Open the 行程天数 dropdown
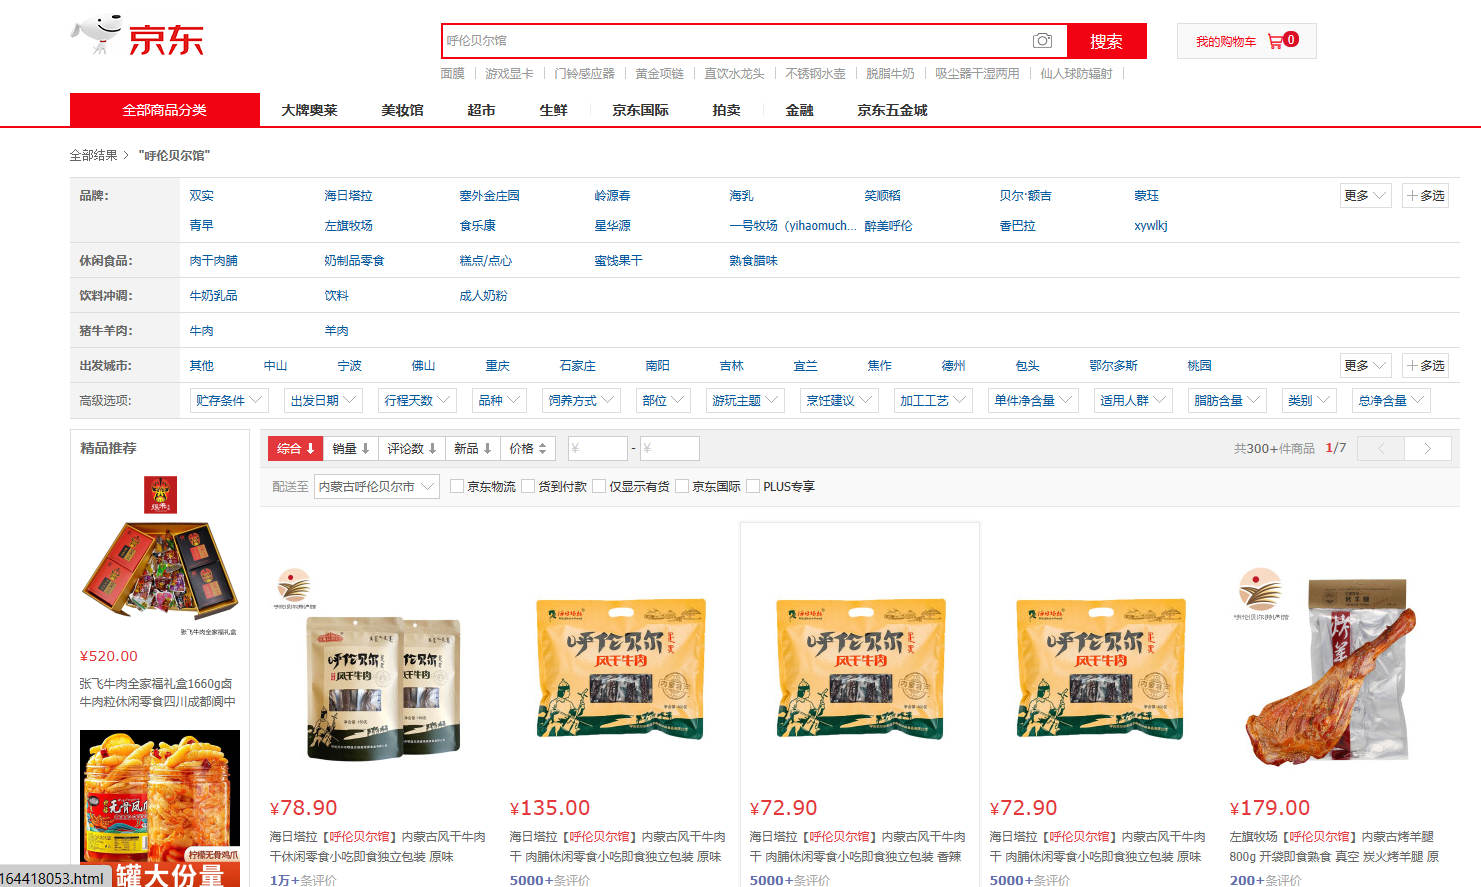Screen dimensions: 1481x887 pyautogui.click(x=417, y=401)
